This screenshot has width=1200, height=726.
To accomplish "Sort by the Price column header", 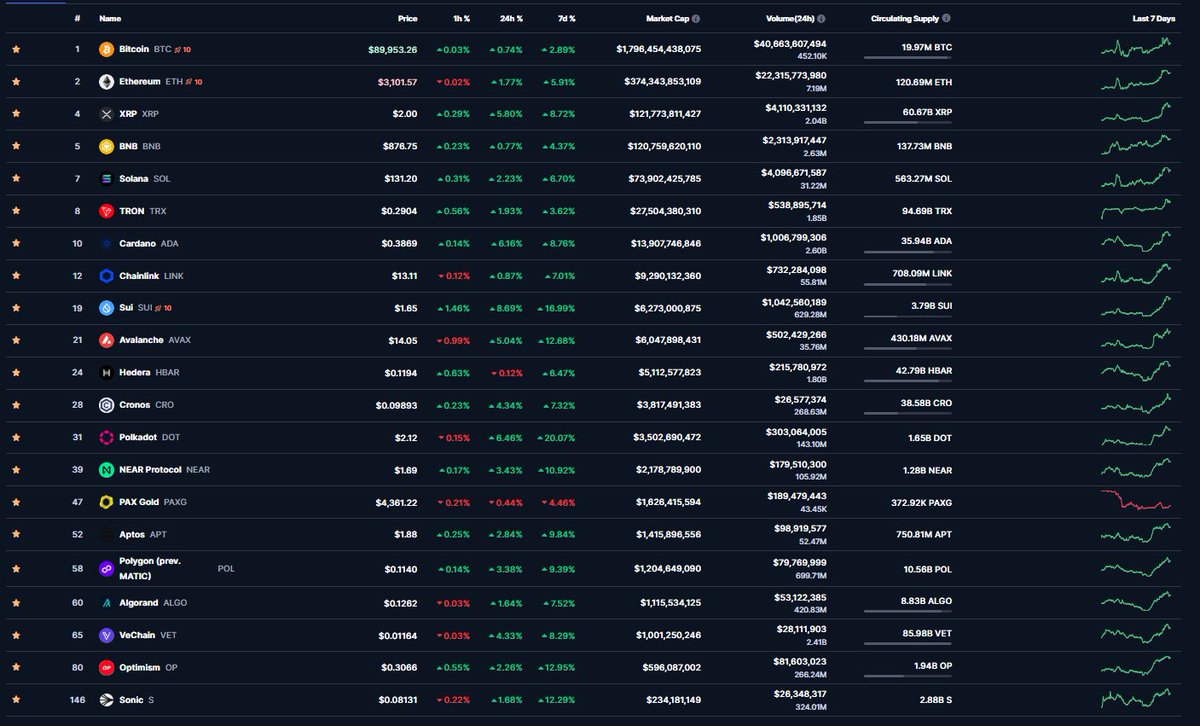I will [x=407, y=18].
